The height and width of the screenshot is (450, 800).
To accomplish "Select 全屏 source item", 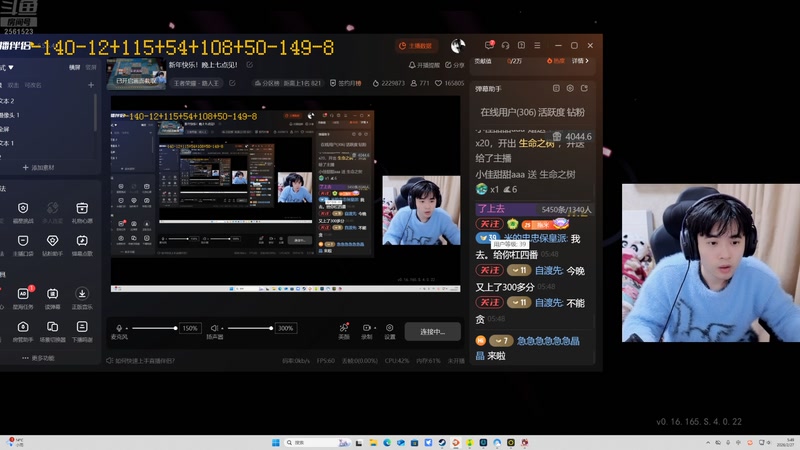I will pos(5,129).
